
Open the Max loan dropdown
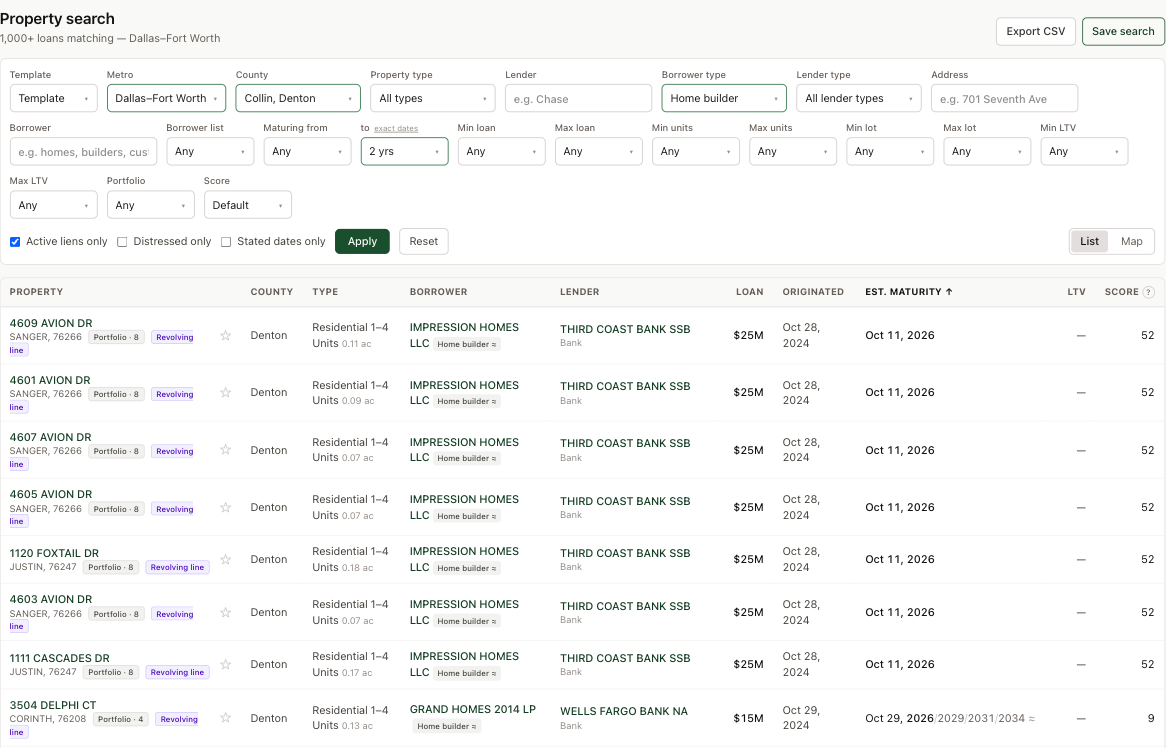[x=598, y=151]
